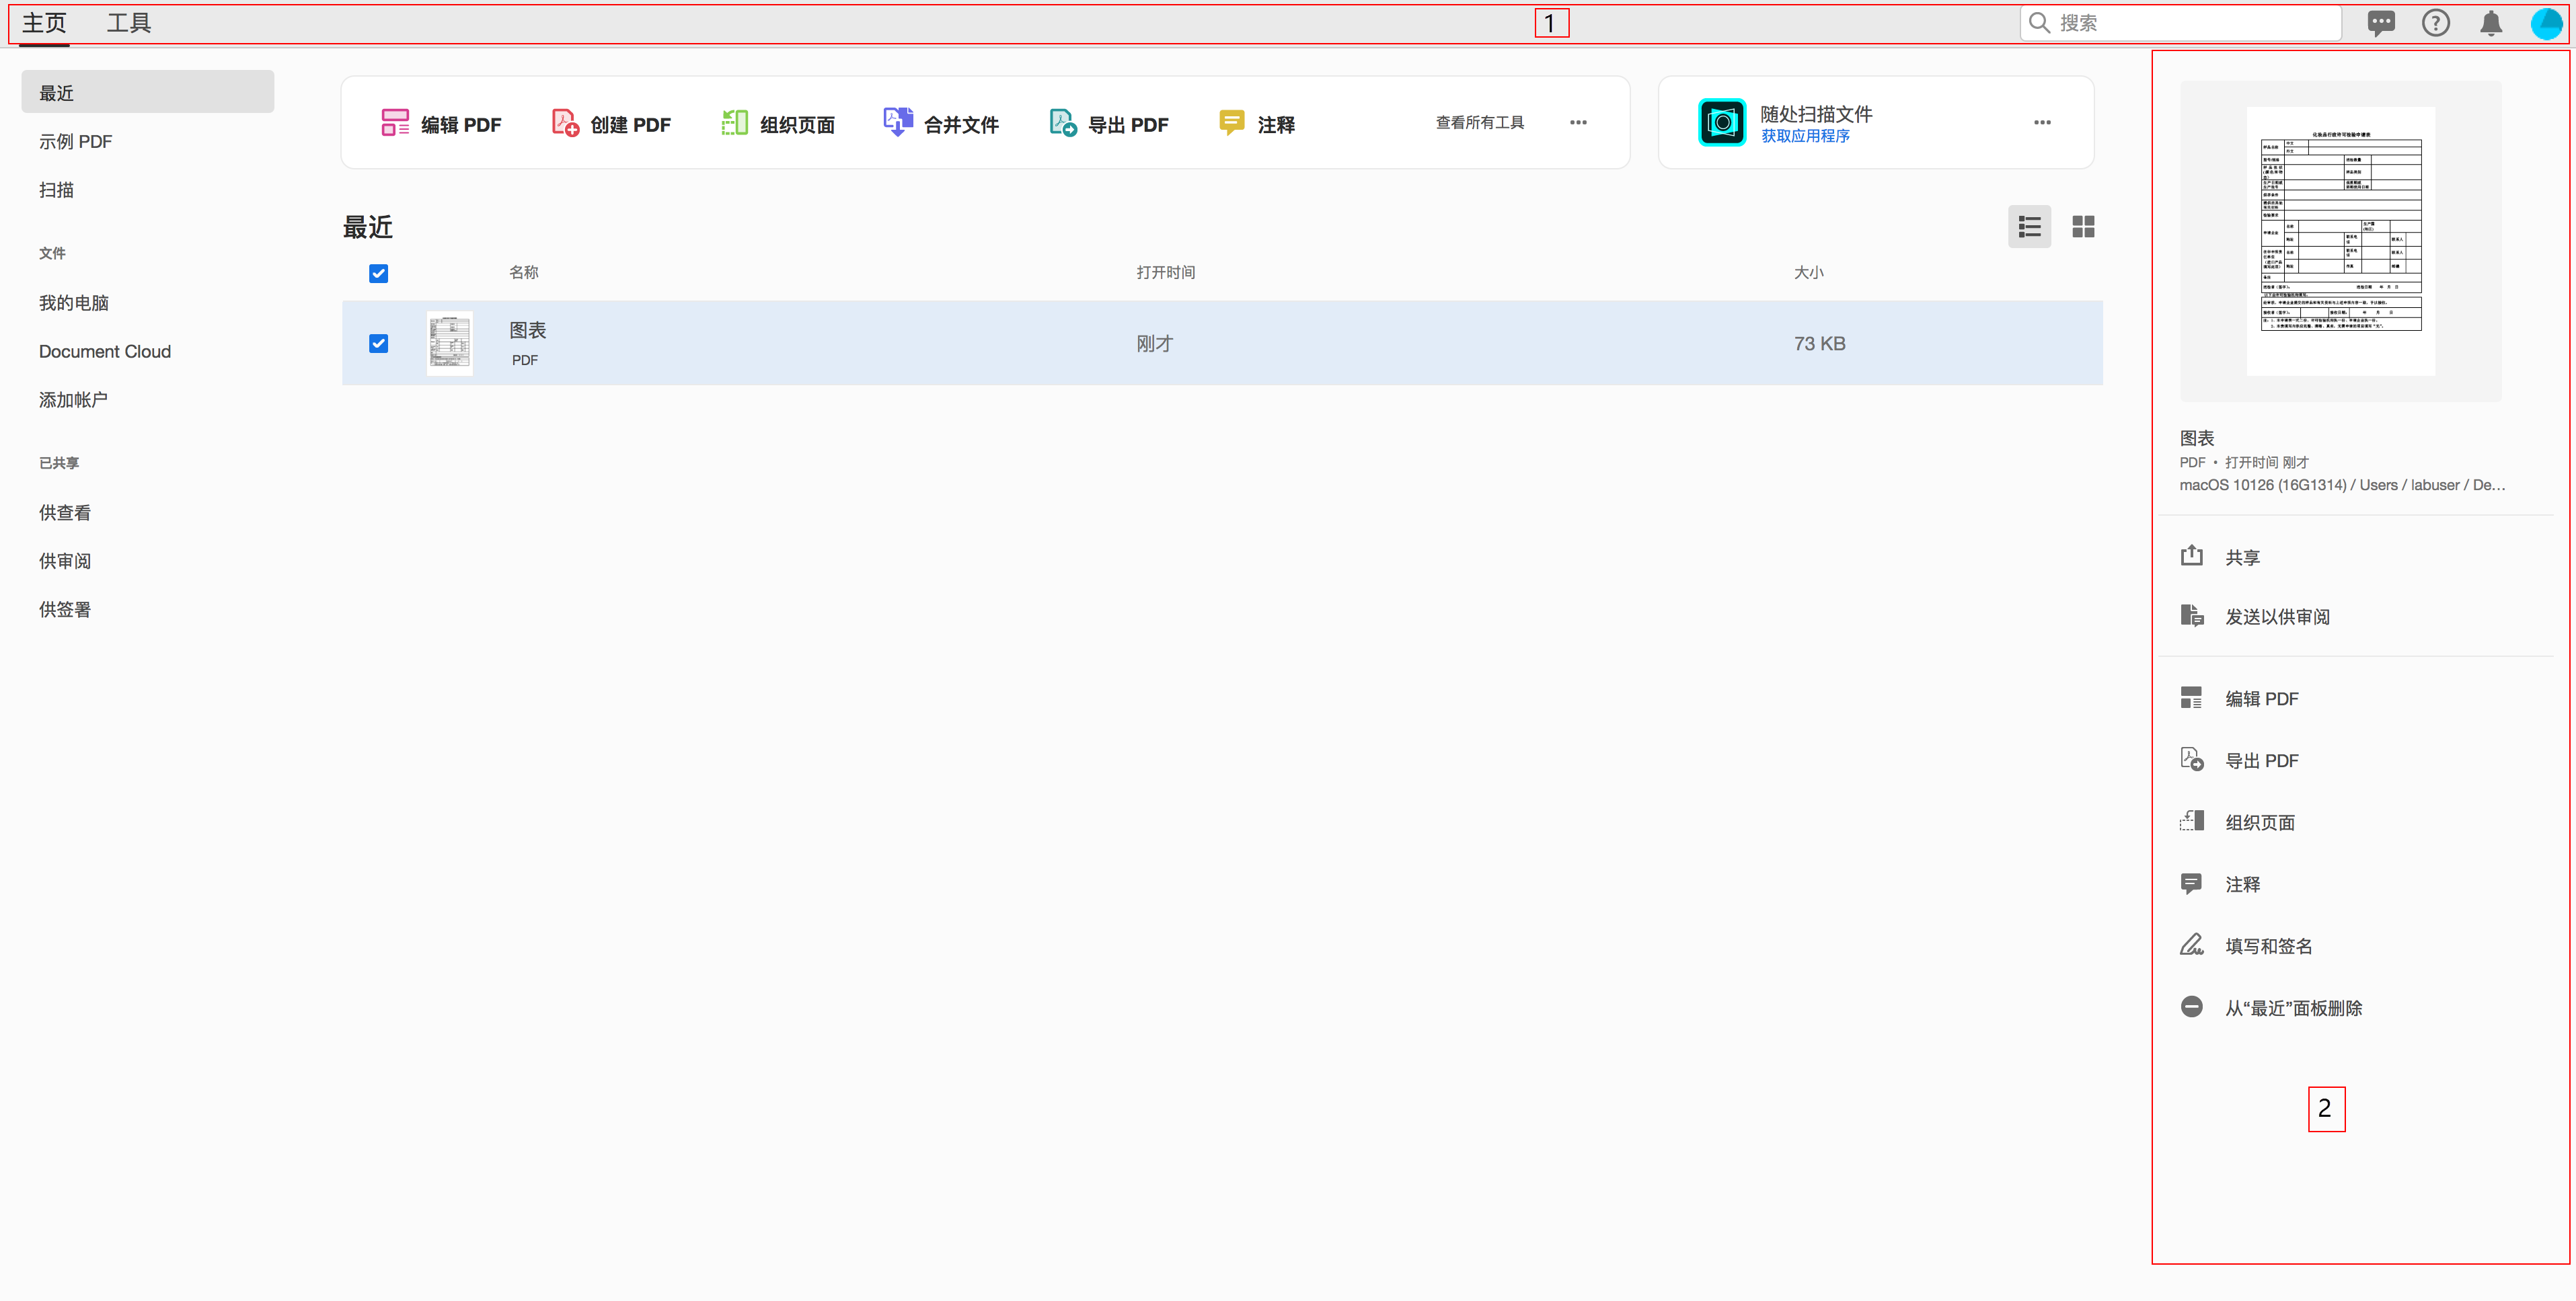Open the help question mark icon

pyautogui.click(x=2435, y=23)
